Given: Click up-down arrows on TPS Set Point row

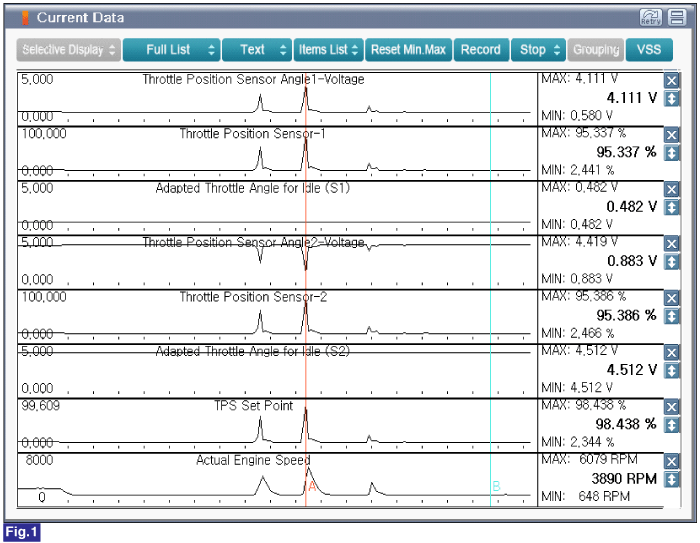Looking at the screenshot, I should point(671,426).
